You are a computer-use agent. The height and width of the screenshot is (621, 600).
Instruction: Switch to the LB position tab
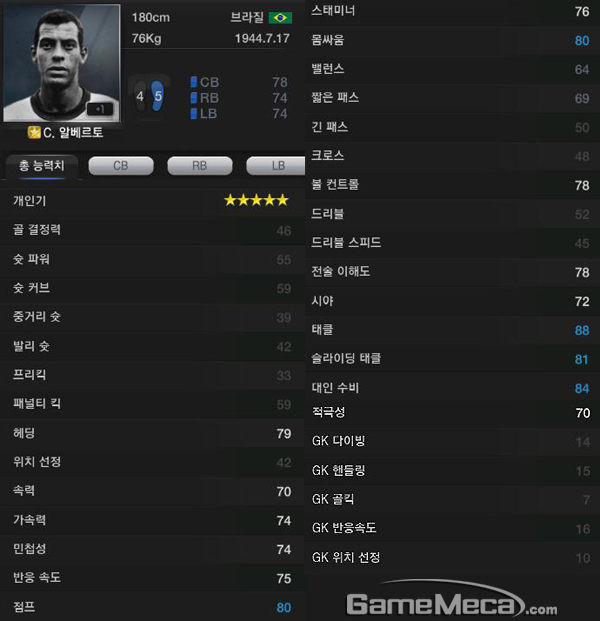pyautogui.click(x=276, y=166)
